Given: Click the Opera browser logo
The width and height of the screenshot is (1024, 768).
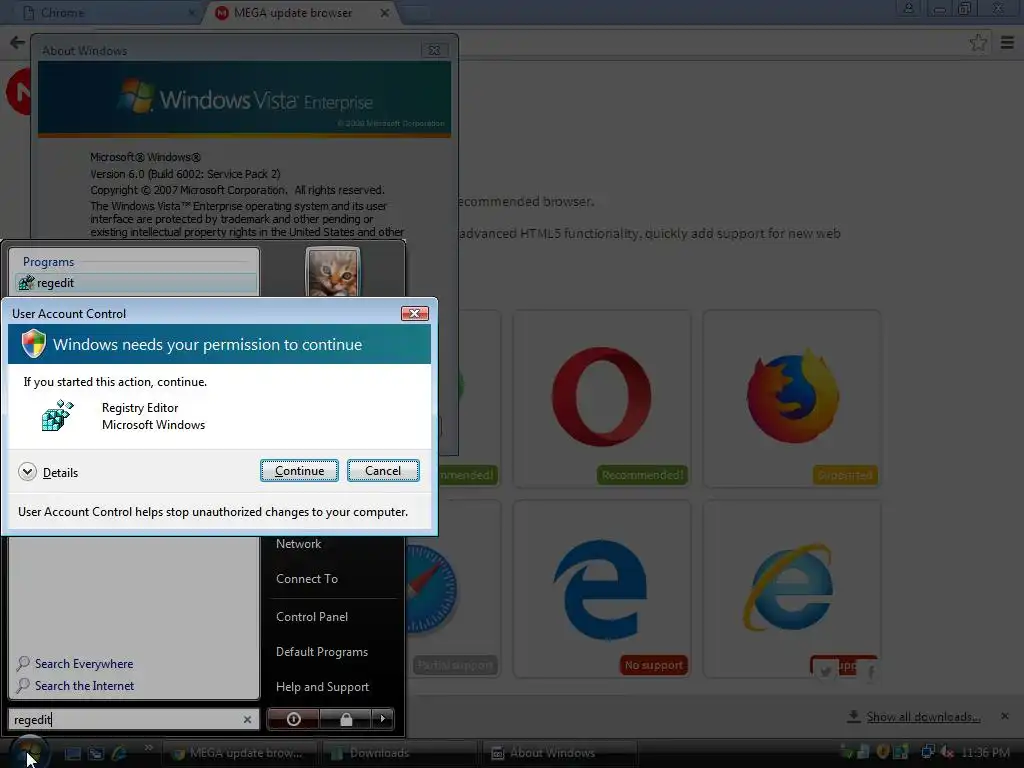Looking at the screenshot, I should click(x=601, y=397).
